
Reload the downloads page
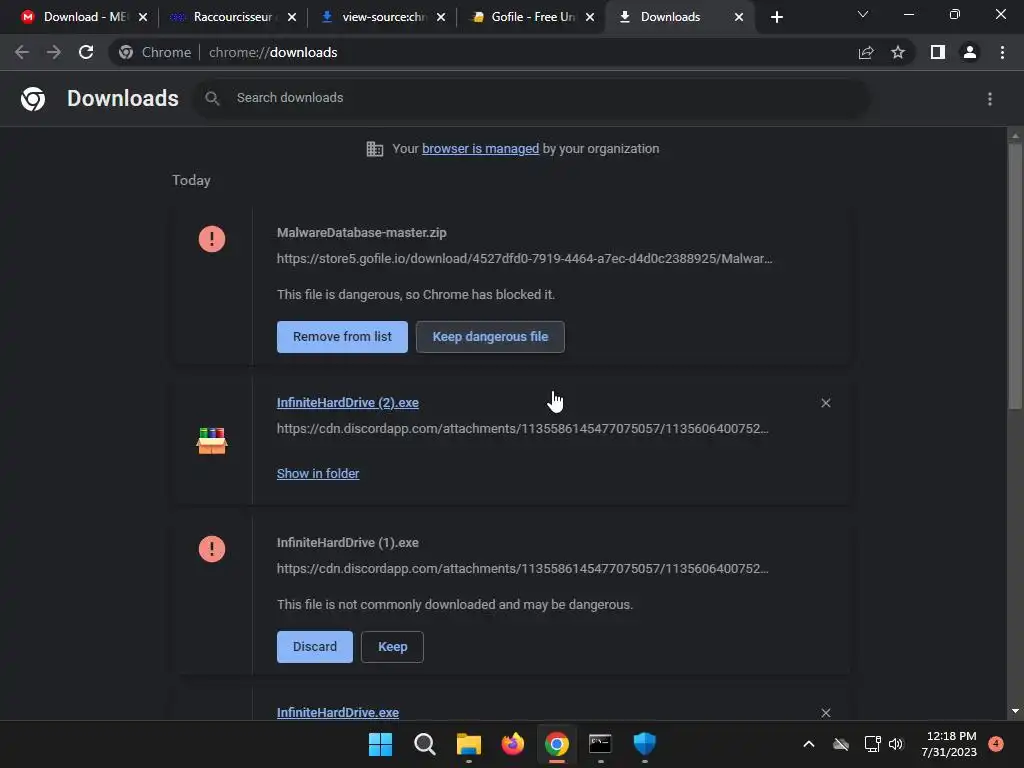point(86,52)
